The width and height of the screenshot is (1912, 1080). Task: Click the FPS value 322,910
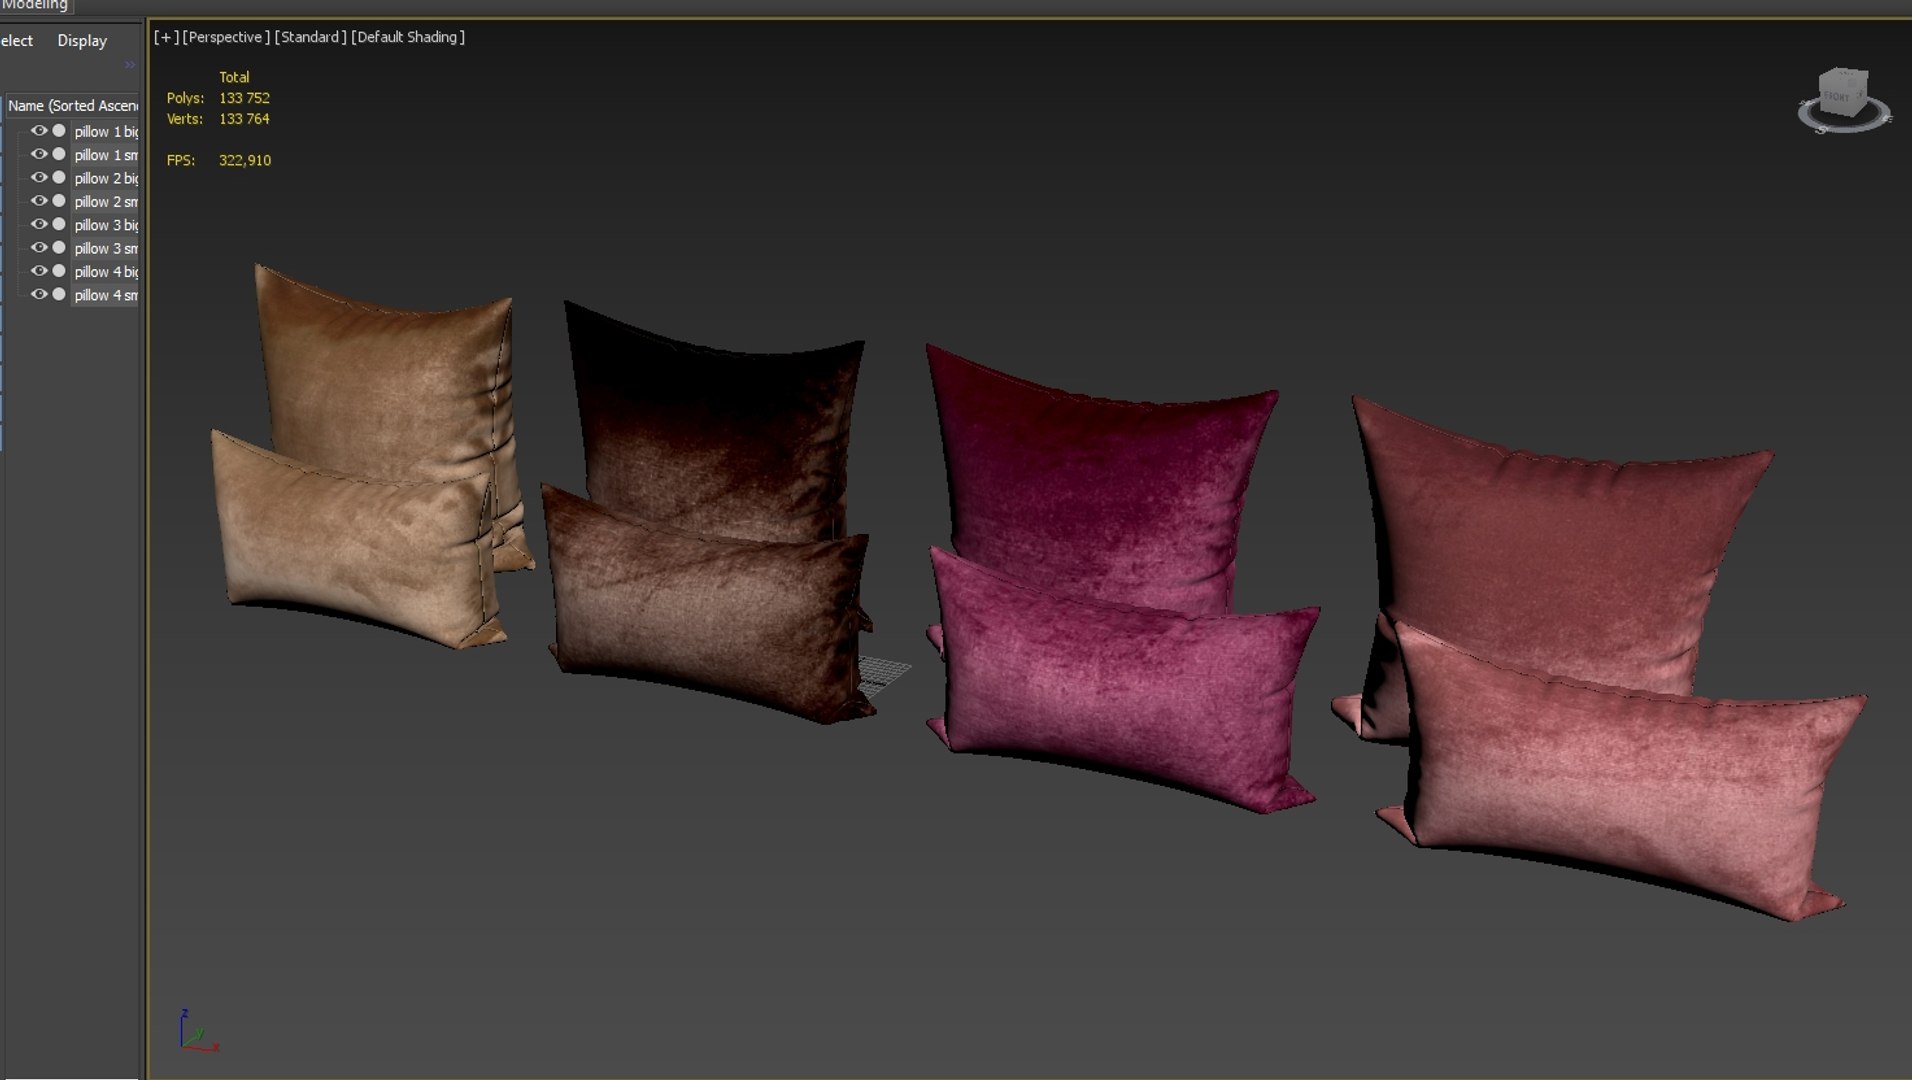point(244,160)
